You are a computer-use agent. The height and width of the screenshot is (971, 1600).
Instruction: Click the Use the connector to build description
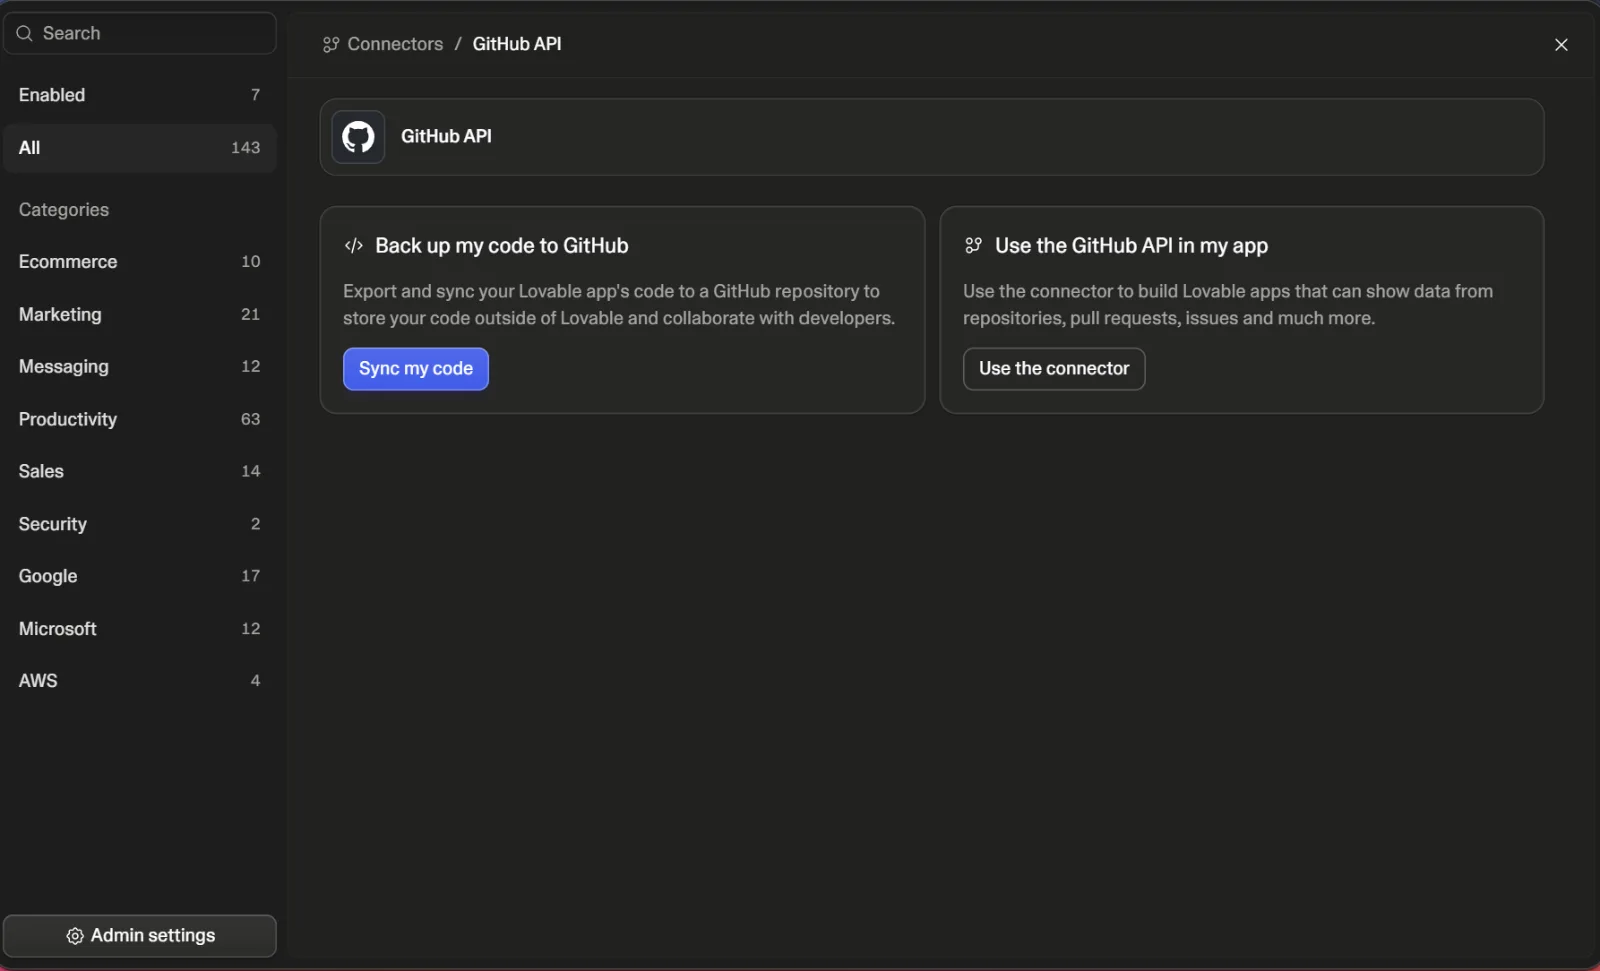(1228, 305)
